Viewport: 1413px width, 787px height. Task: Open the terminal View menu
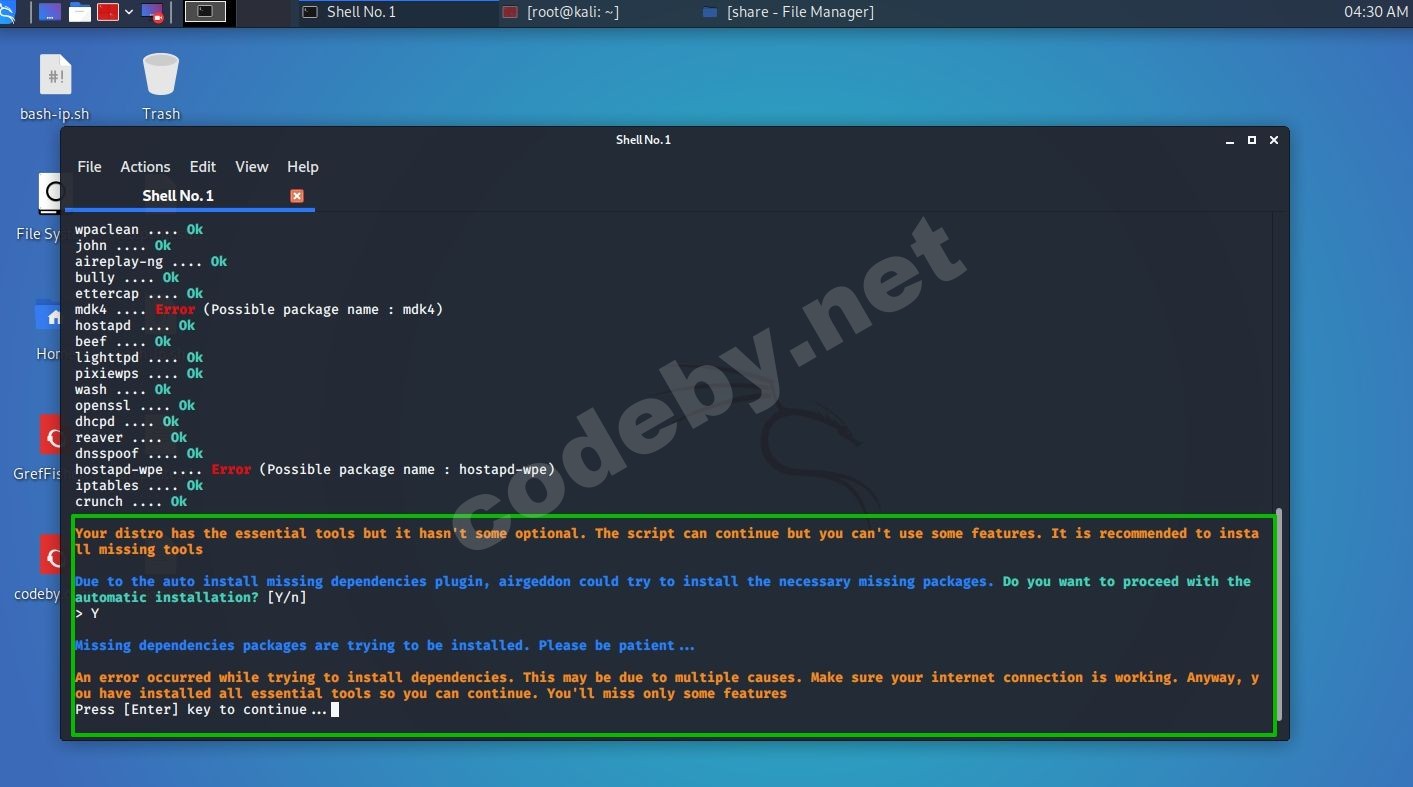(x=251, y=167)
